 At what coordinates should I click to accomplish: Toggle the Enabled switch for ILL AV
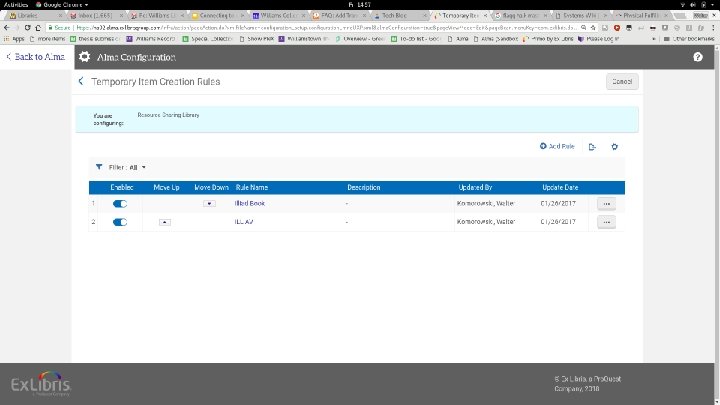pyautogui.click(x=120, y=222)
